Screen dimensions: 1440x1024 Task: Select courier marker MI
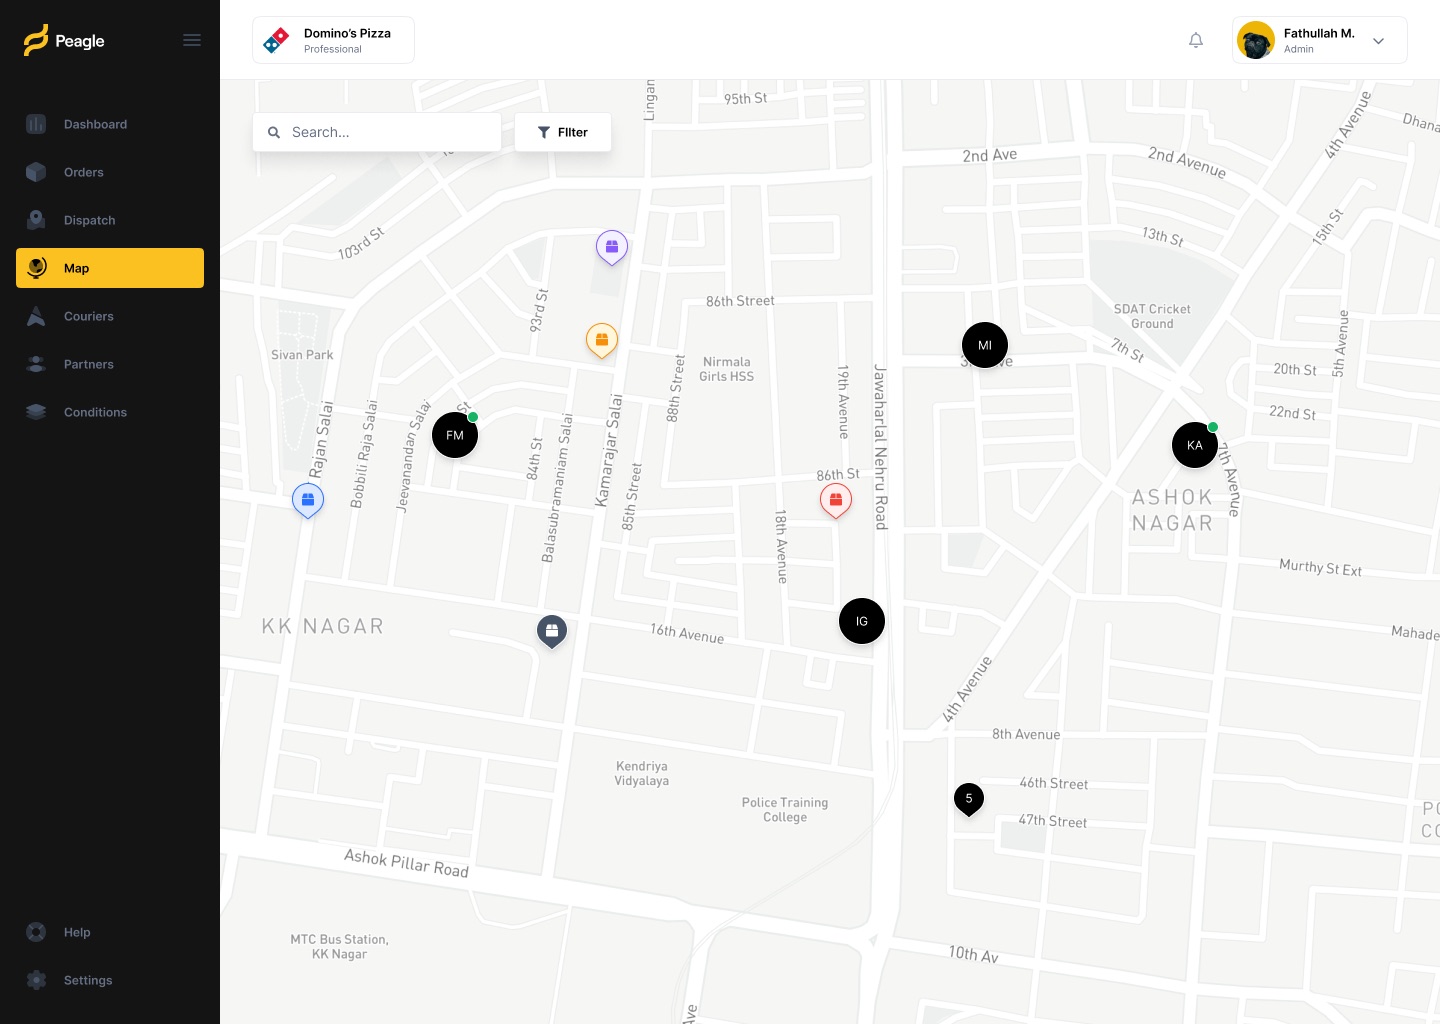[985, 345]
